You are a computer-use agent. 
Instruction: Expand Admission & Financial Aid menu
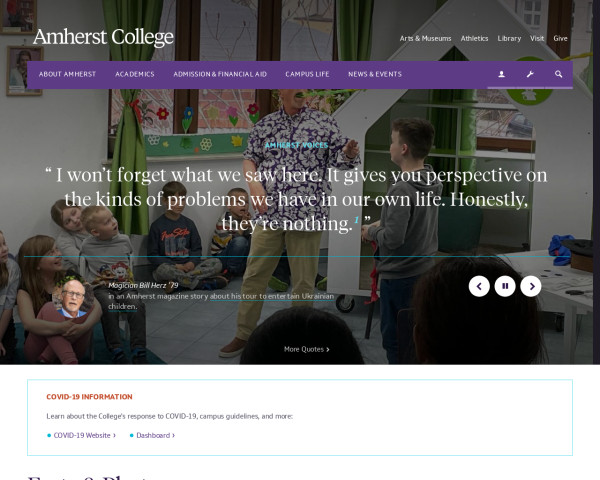tap(220, 74)
